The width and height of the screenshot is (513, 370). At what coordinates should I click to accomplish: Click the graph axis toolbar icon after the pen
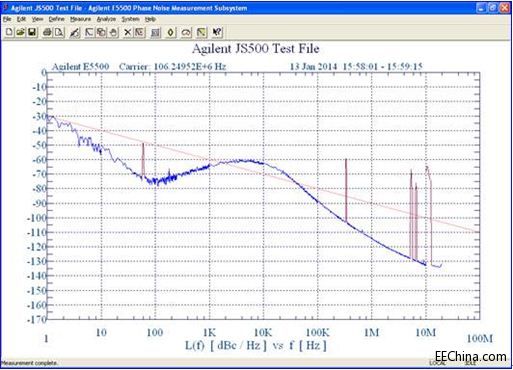pyautogui.click(x=89, y=32)
